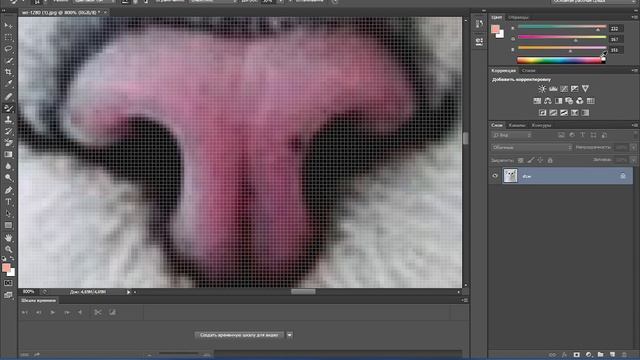Switch to the Channels tab

[x=517, y=125]
